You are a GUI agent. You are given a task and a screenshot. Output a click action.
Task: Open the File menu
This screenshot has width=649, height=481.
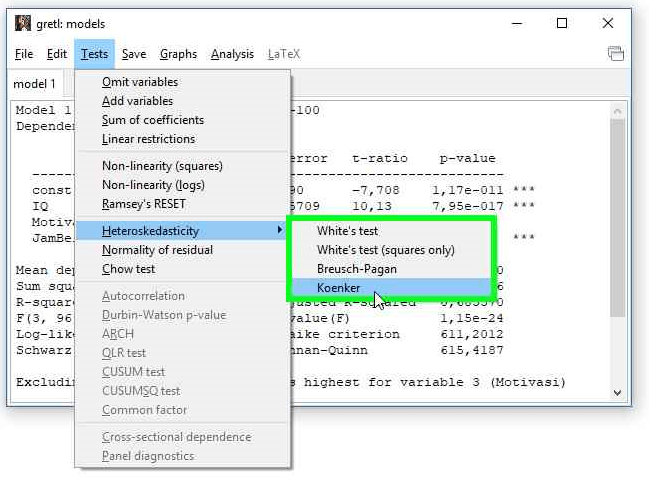[24, 54]
